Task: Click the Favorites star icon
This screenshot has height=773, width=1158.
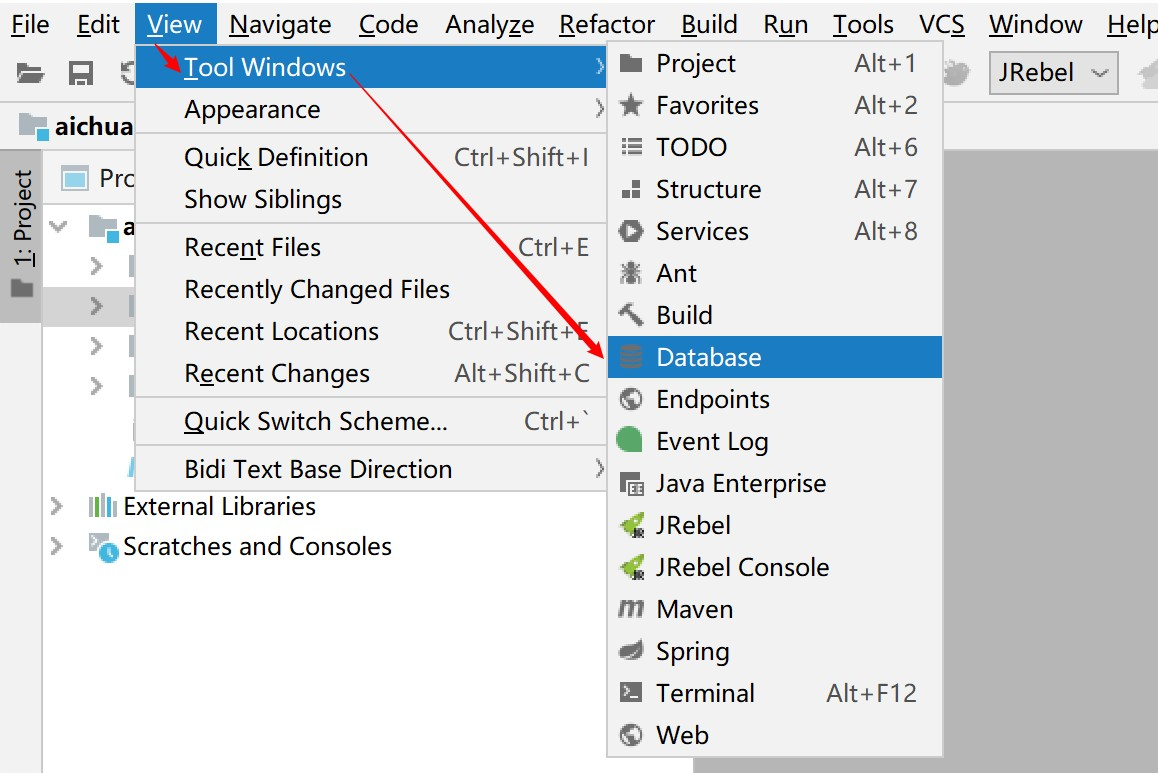Action: coord(630,105)
